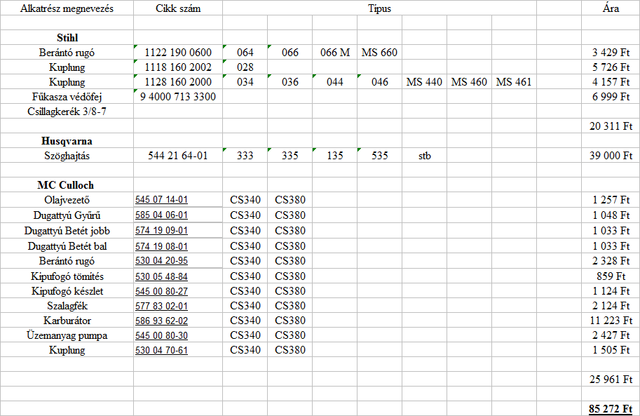
Task: Open the 586 93 62-02 part number link
Action: click(x=162, y=320)
